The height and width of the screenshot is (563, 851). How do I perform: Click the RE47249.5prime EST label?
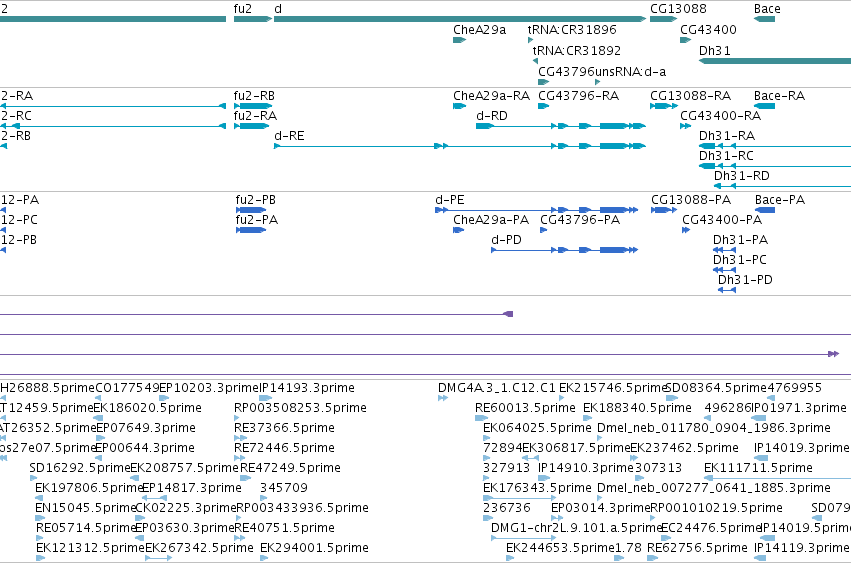pyautogui.click(x=290, y=468)
